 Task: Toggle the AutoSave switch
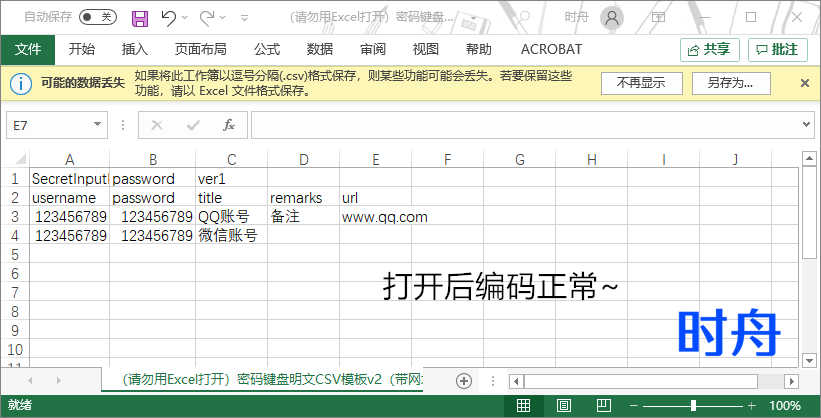tap(98, 17)
